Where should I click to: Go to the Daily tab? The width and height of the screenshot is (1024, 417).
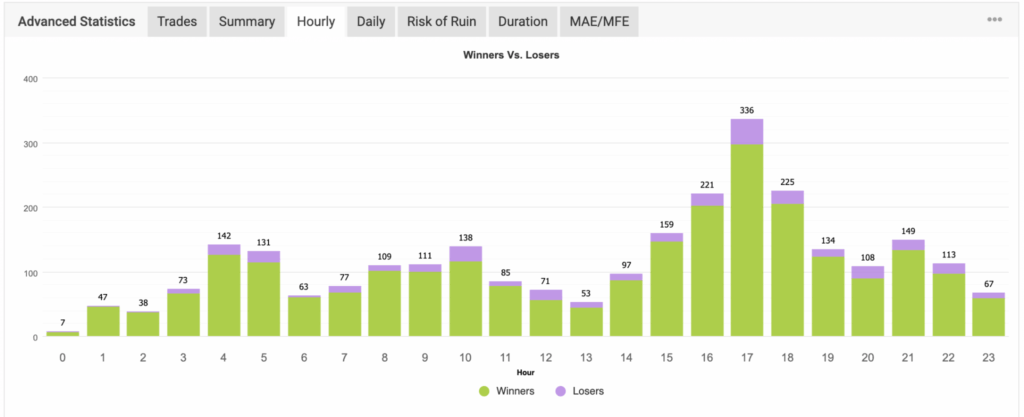tap(371, 22)
